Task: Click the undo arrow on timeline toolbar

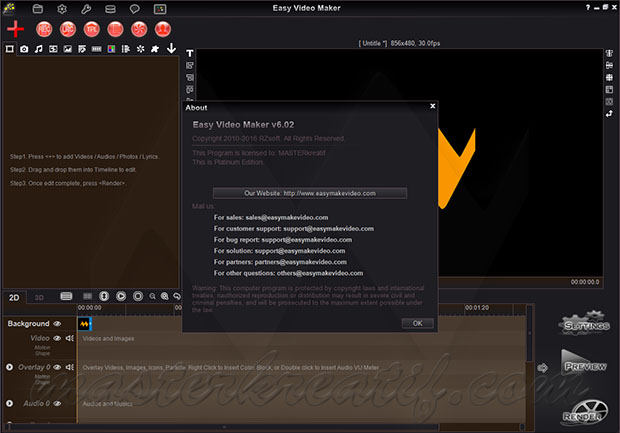Action: pyautogui.click(x=177, y=296)
